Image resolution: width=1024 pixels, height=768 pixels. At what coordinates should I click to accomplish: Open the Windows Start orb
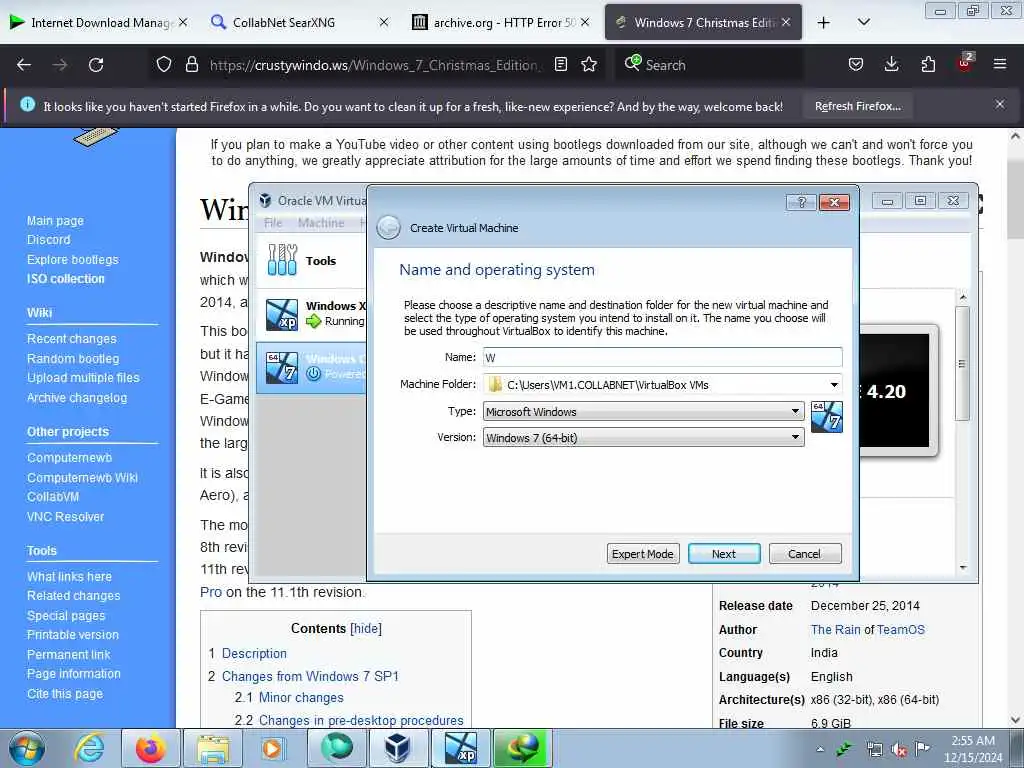coord(27,748)
